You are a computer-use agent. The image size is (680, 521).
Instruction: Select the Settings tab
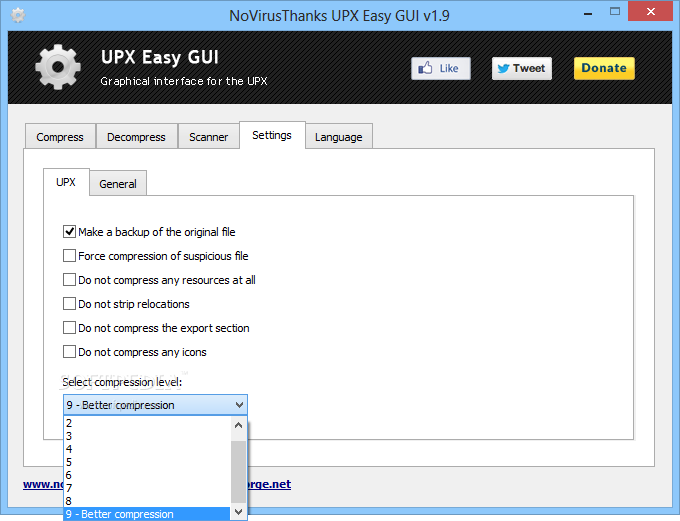pyautogui.click(x=272, y=135)
